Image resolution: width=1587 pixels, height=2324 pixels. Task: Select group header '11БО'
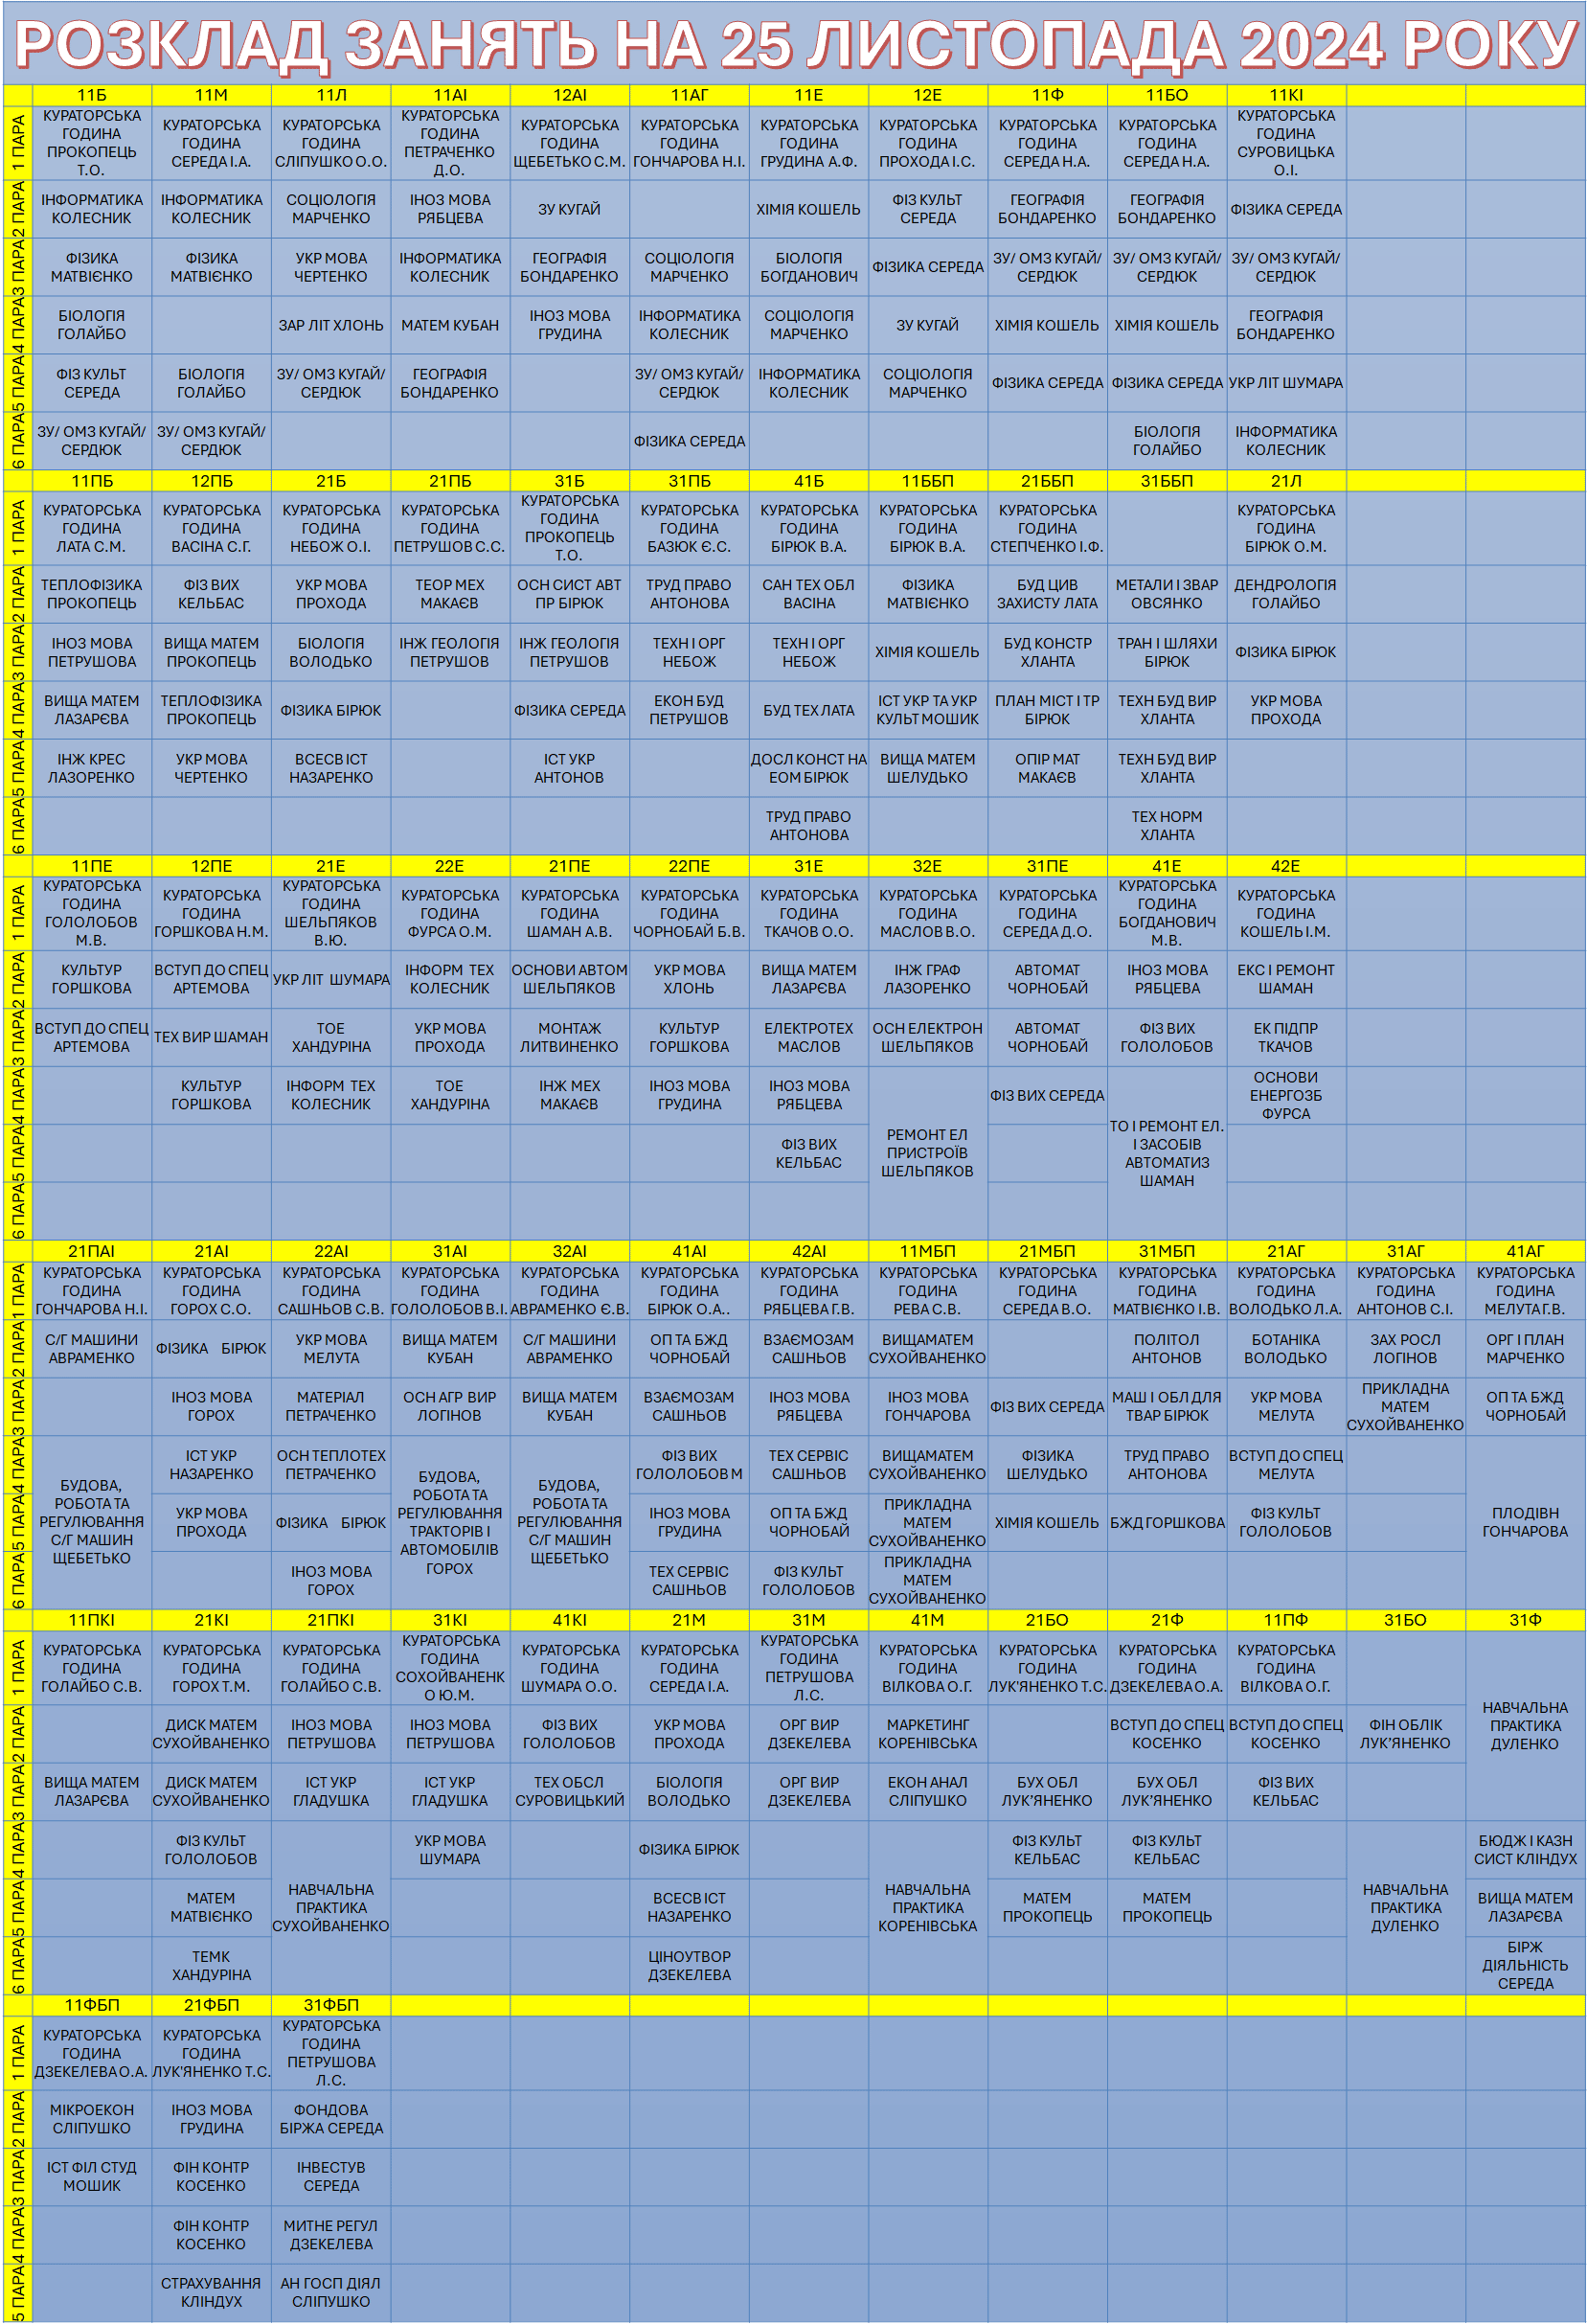click(1167, 95)
